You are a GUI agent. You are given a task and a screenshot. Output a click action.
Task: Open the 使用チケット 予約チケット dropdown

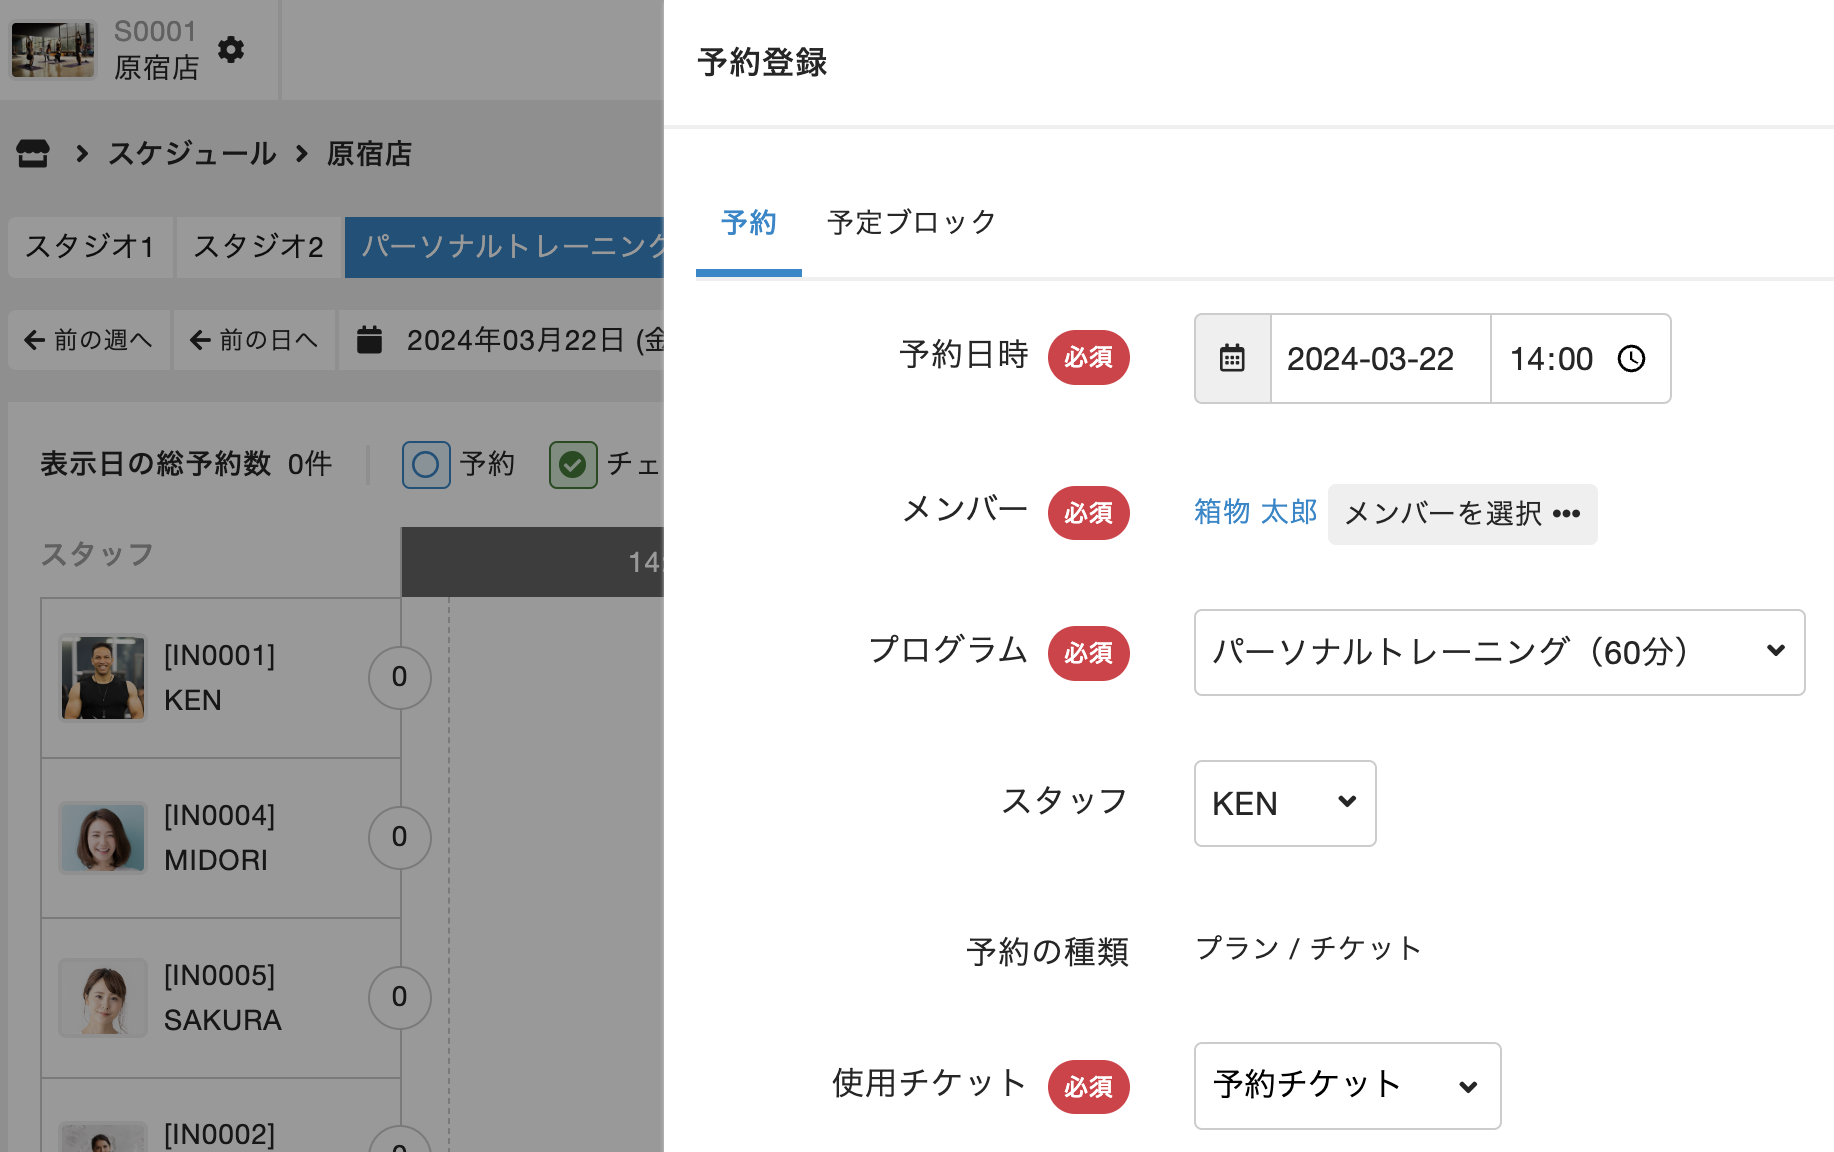(1346, 1085)
